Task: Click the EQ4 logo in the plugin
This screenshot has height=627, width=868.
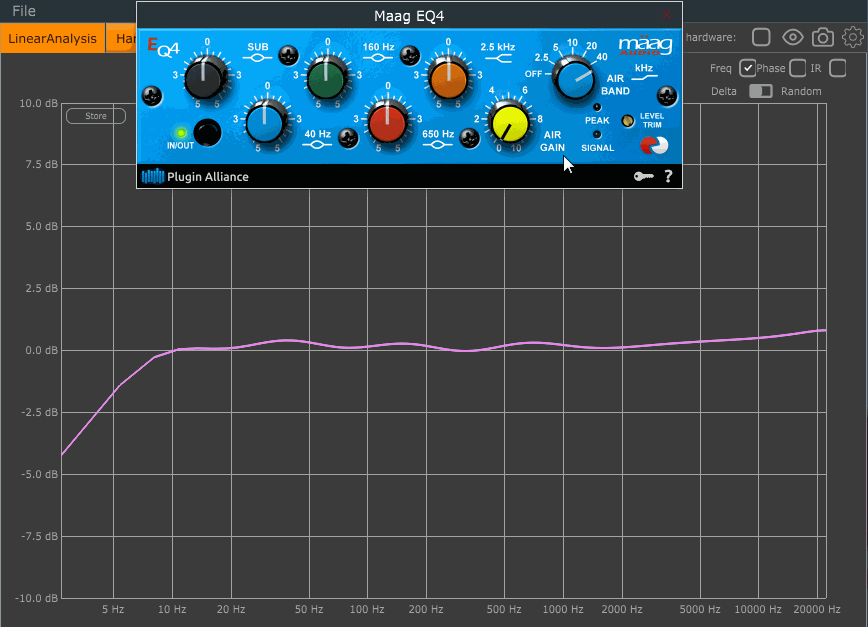Action: (163, 48)
